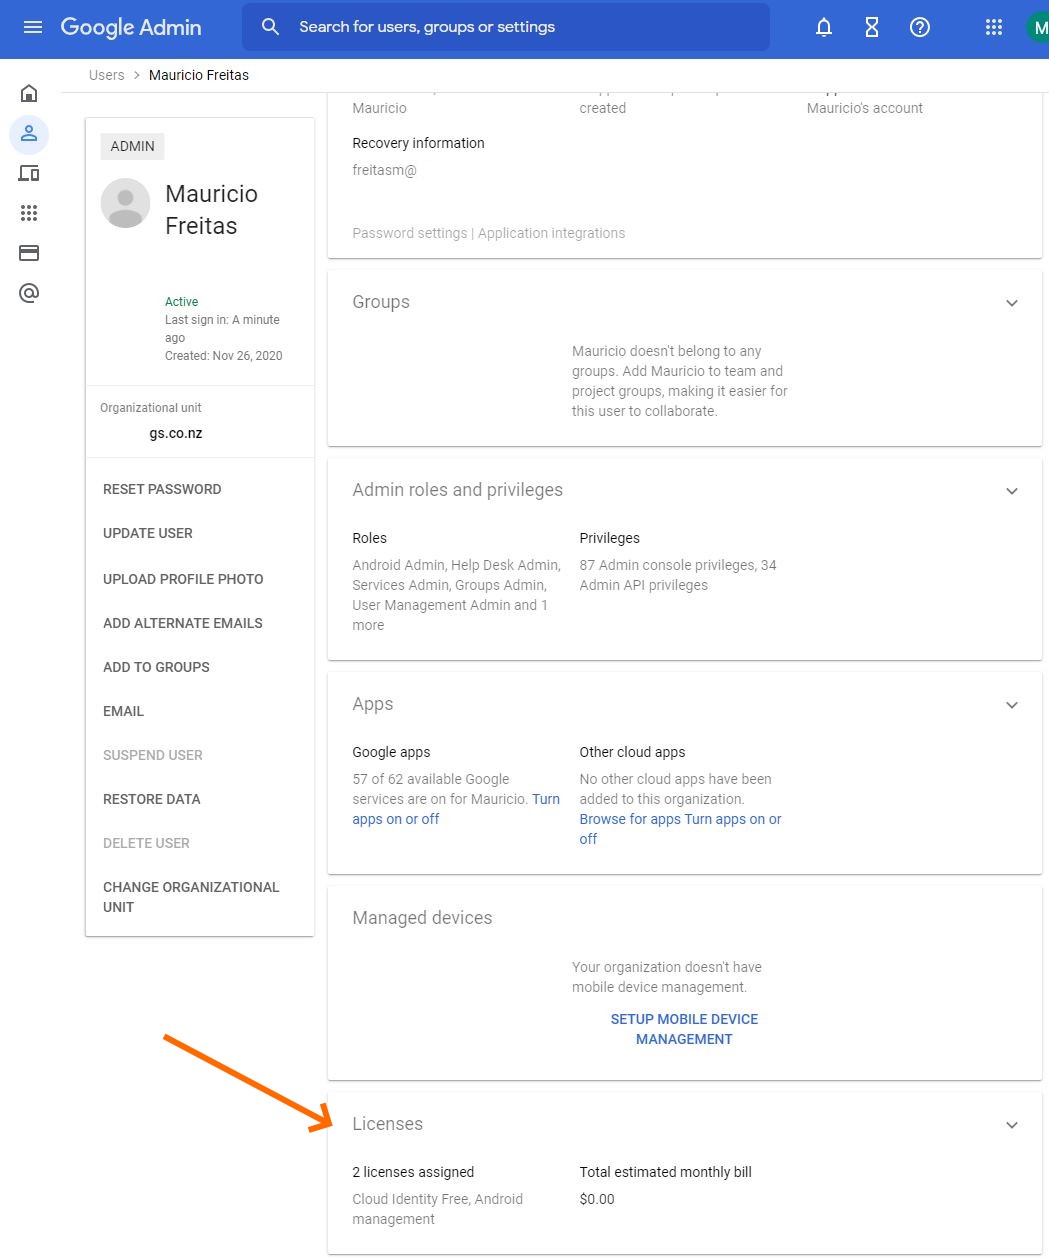1049x1259 pixels.
Task: Click Suspend User
Action: tap(153, 755)
